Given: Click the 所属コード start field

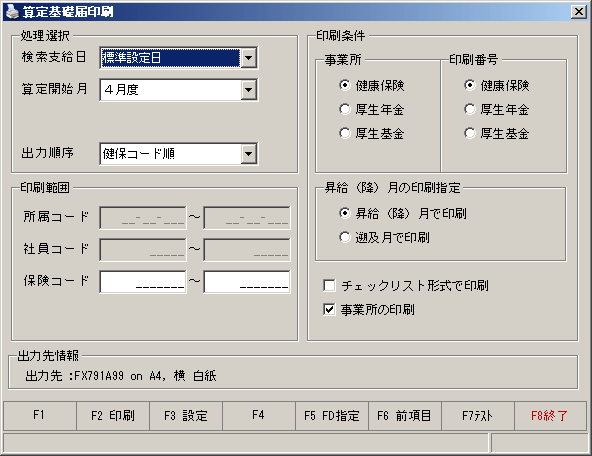Looking at the screenshot, I should click(143, 217).
